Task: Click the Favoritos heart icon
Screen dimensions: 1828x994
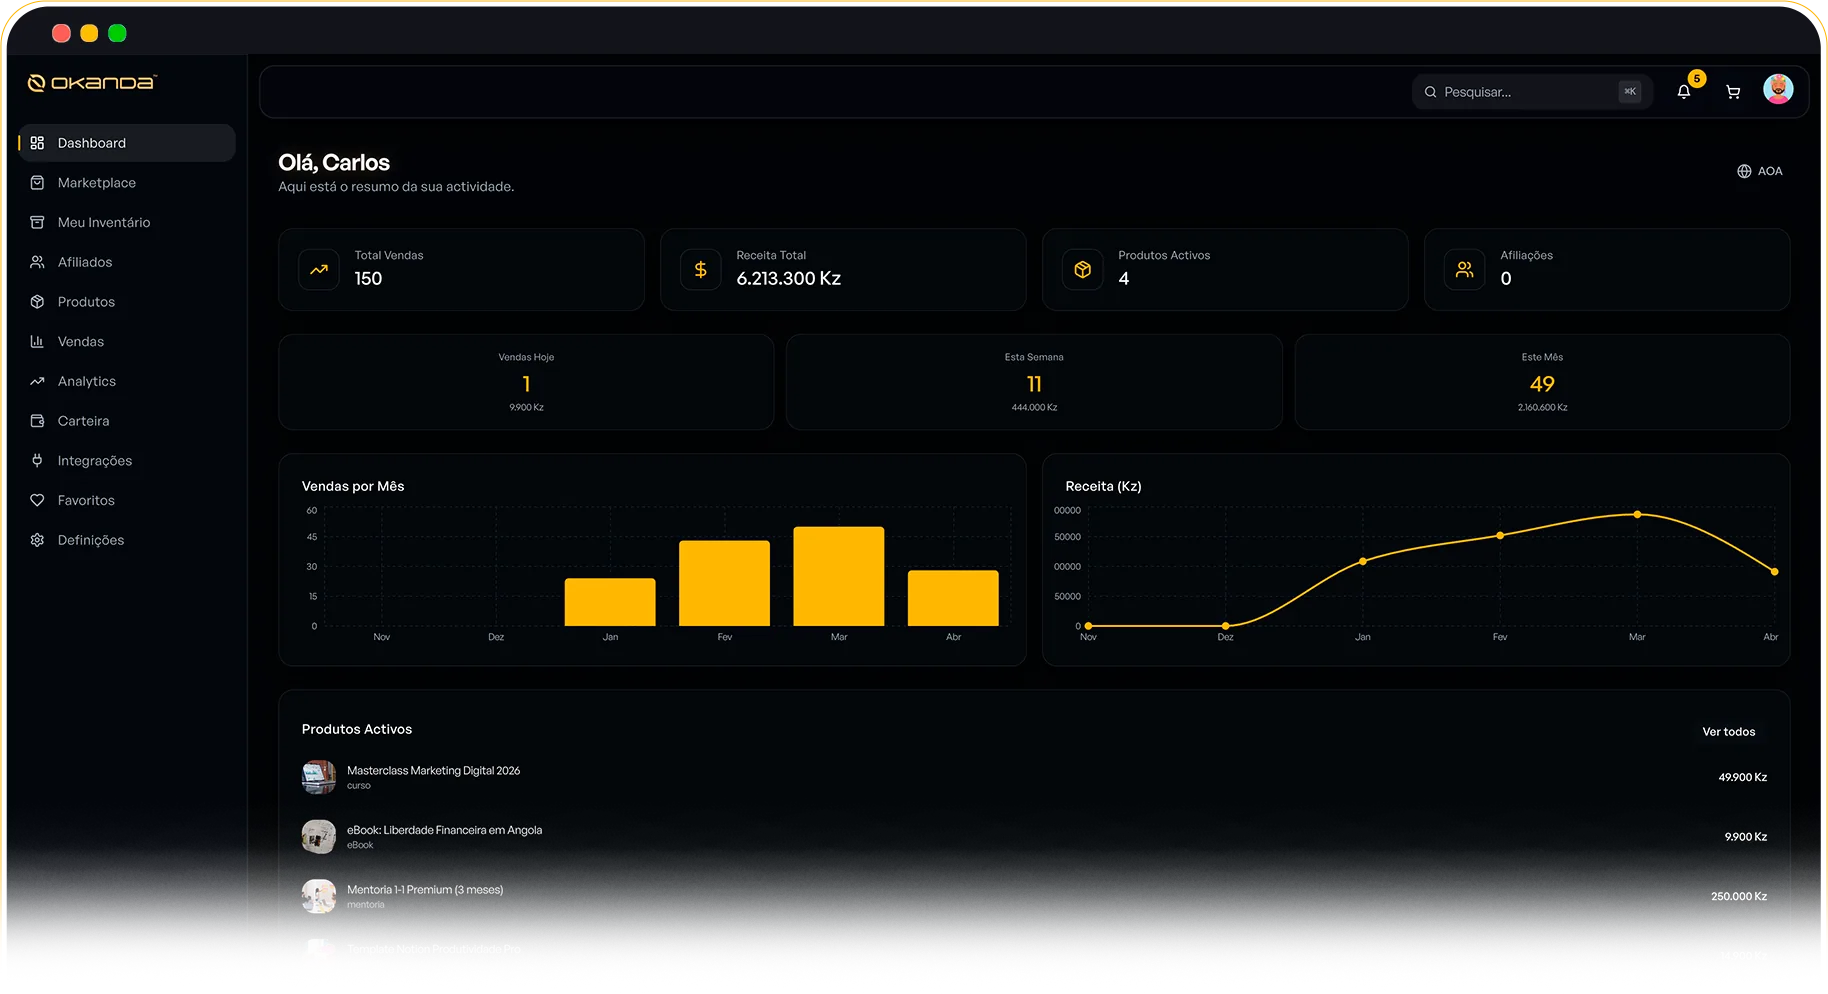Action: (37, 500)
